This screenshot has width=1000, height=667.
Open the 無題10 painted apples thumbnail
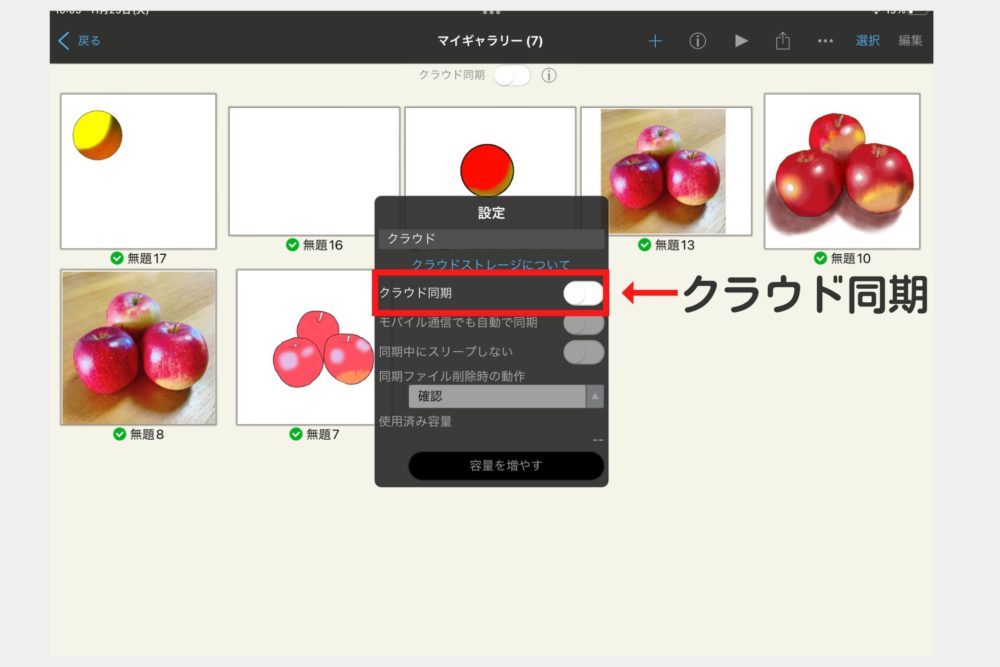click(842, 171)
